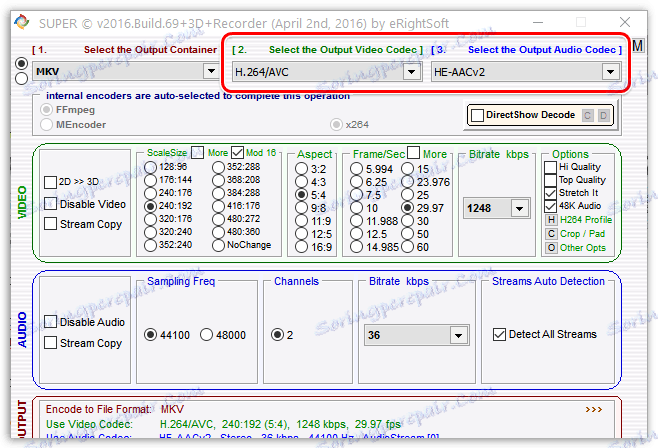Toggle the ScaleSize More checkbox
The image size is (658, 448).
coord(197,152)
